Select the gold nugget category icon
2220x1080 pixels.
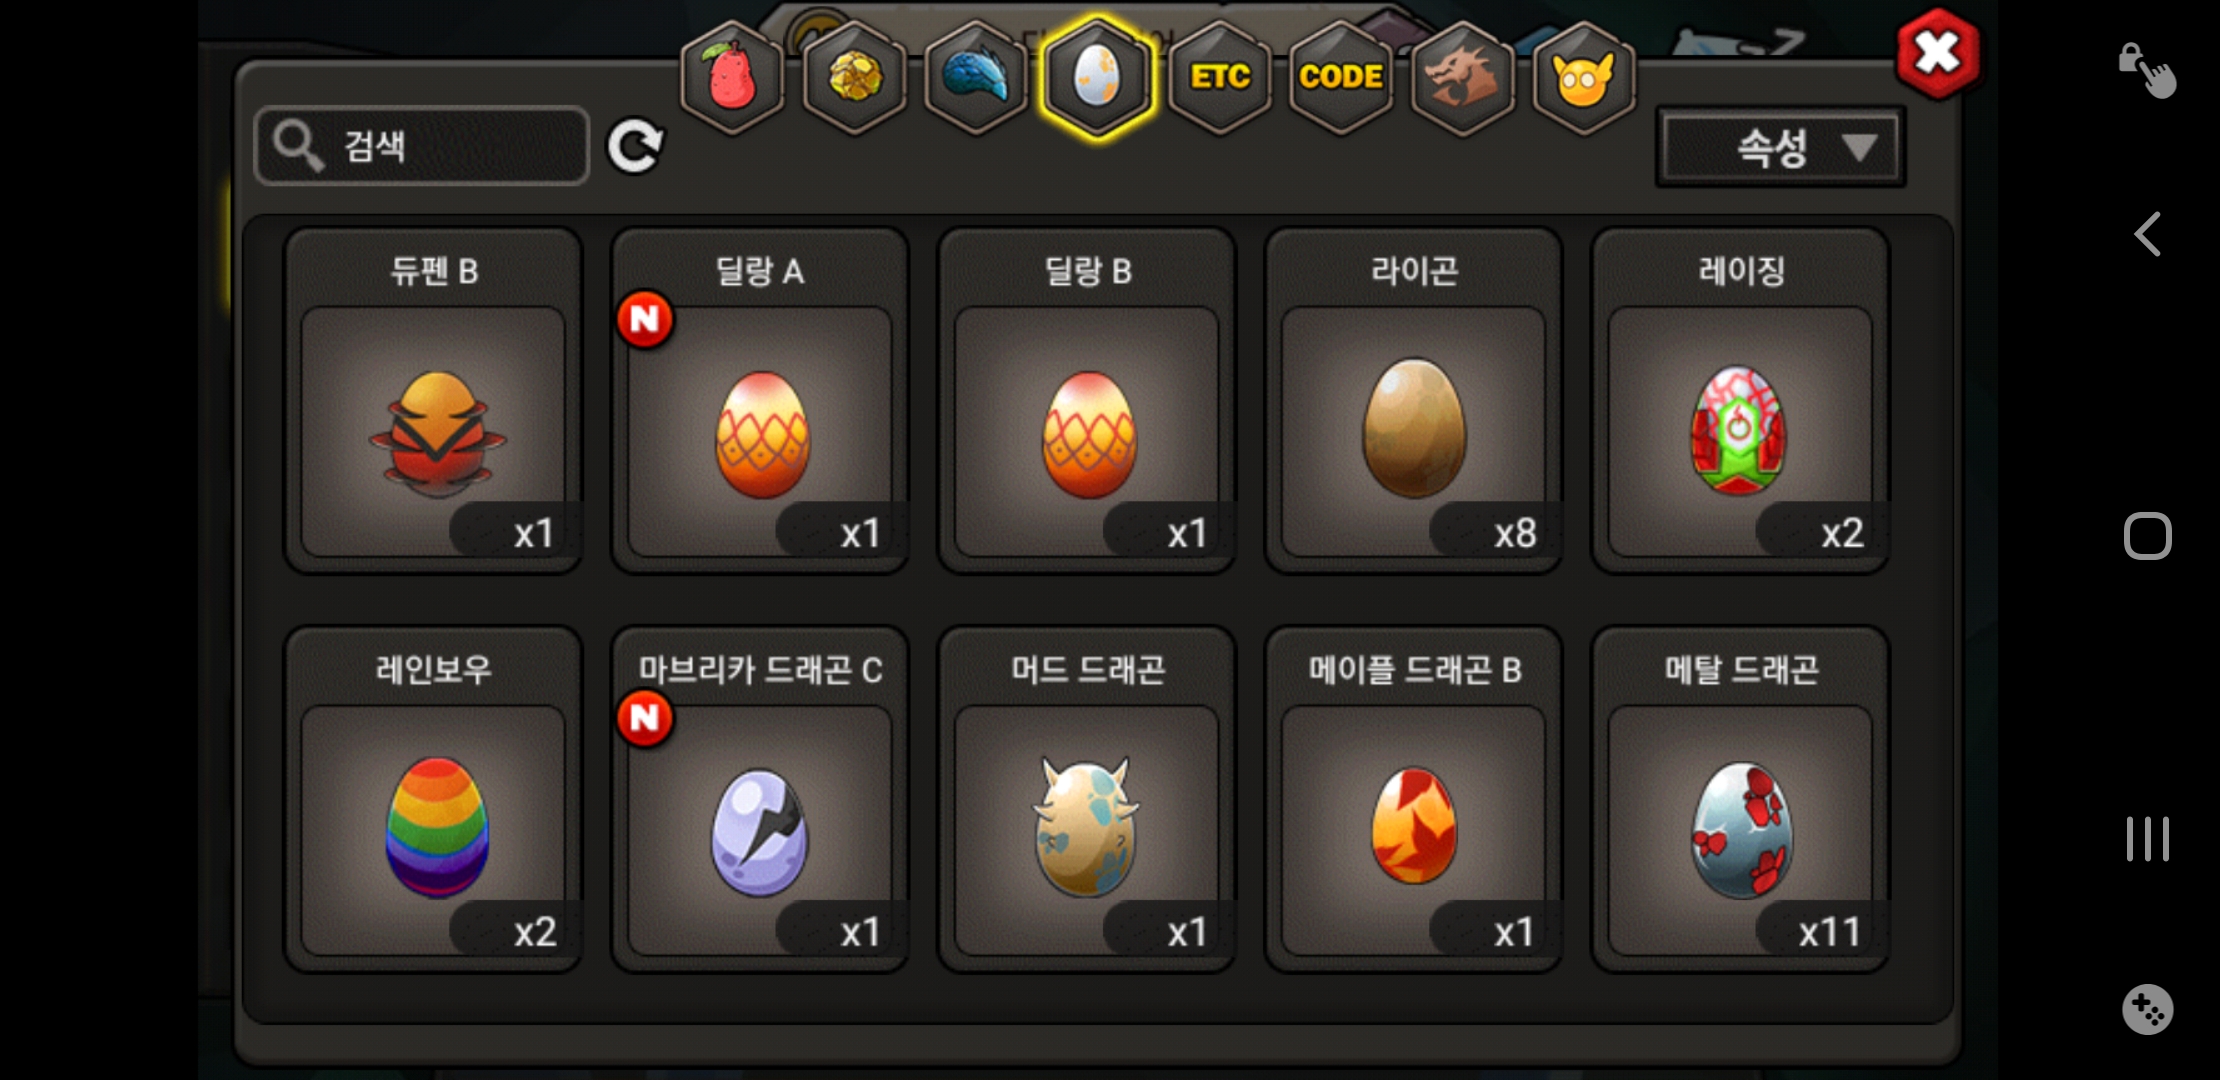(855, 77)
